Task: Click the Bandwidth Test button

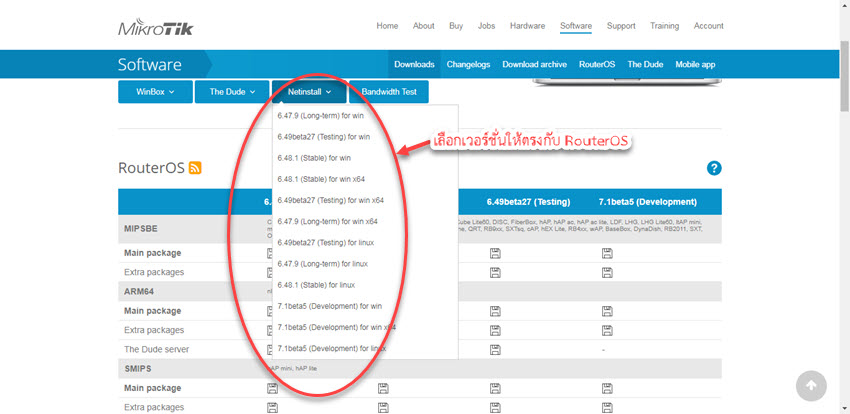Action: [389, 92]
